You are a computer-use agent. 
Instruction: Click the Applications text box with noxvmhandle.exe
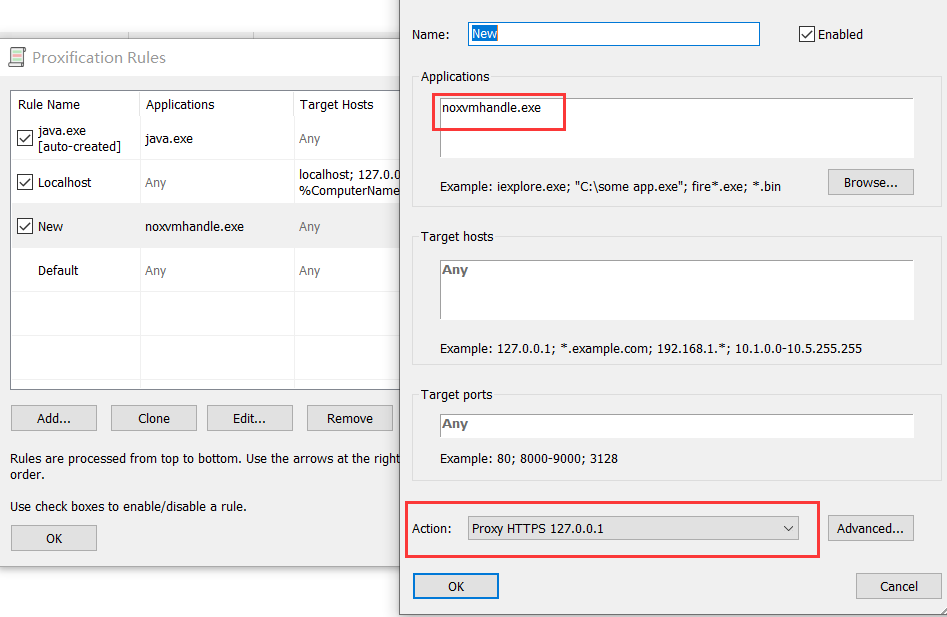click(676, 127)
